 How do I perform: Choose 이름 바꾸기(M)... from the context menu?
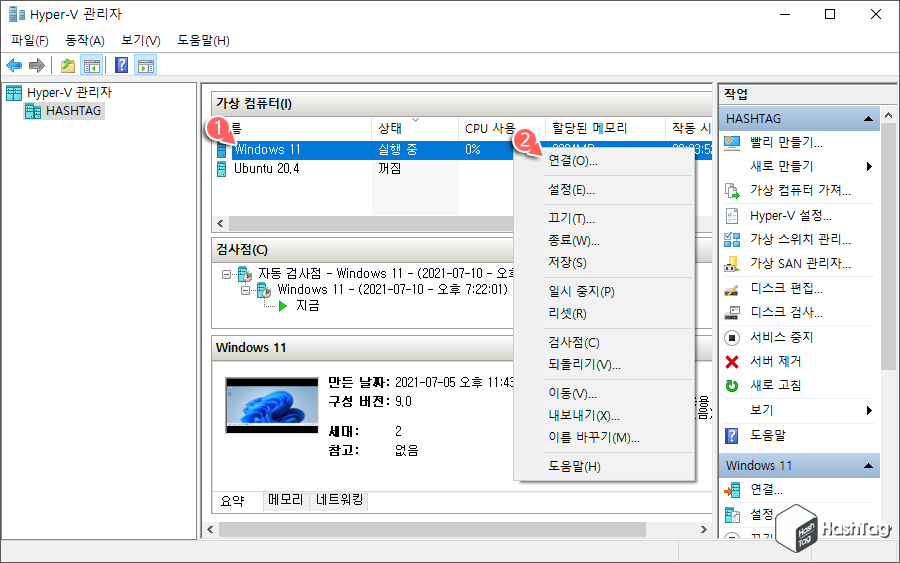coord(604,437)
